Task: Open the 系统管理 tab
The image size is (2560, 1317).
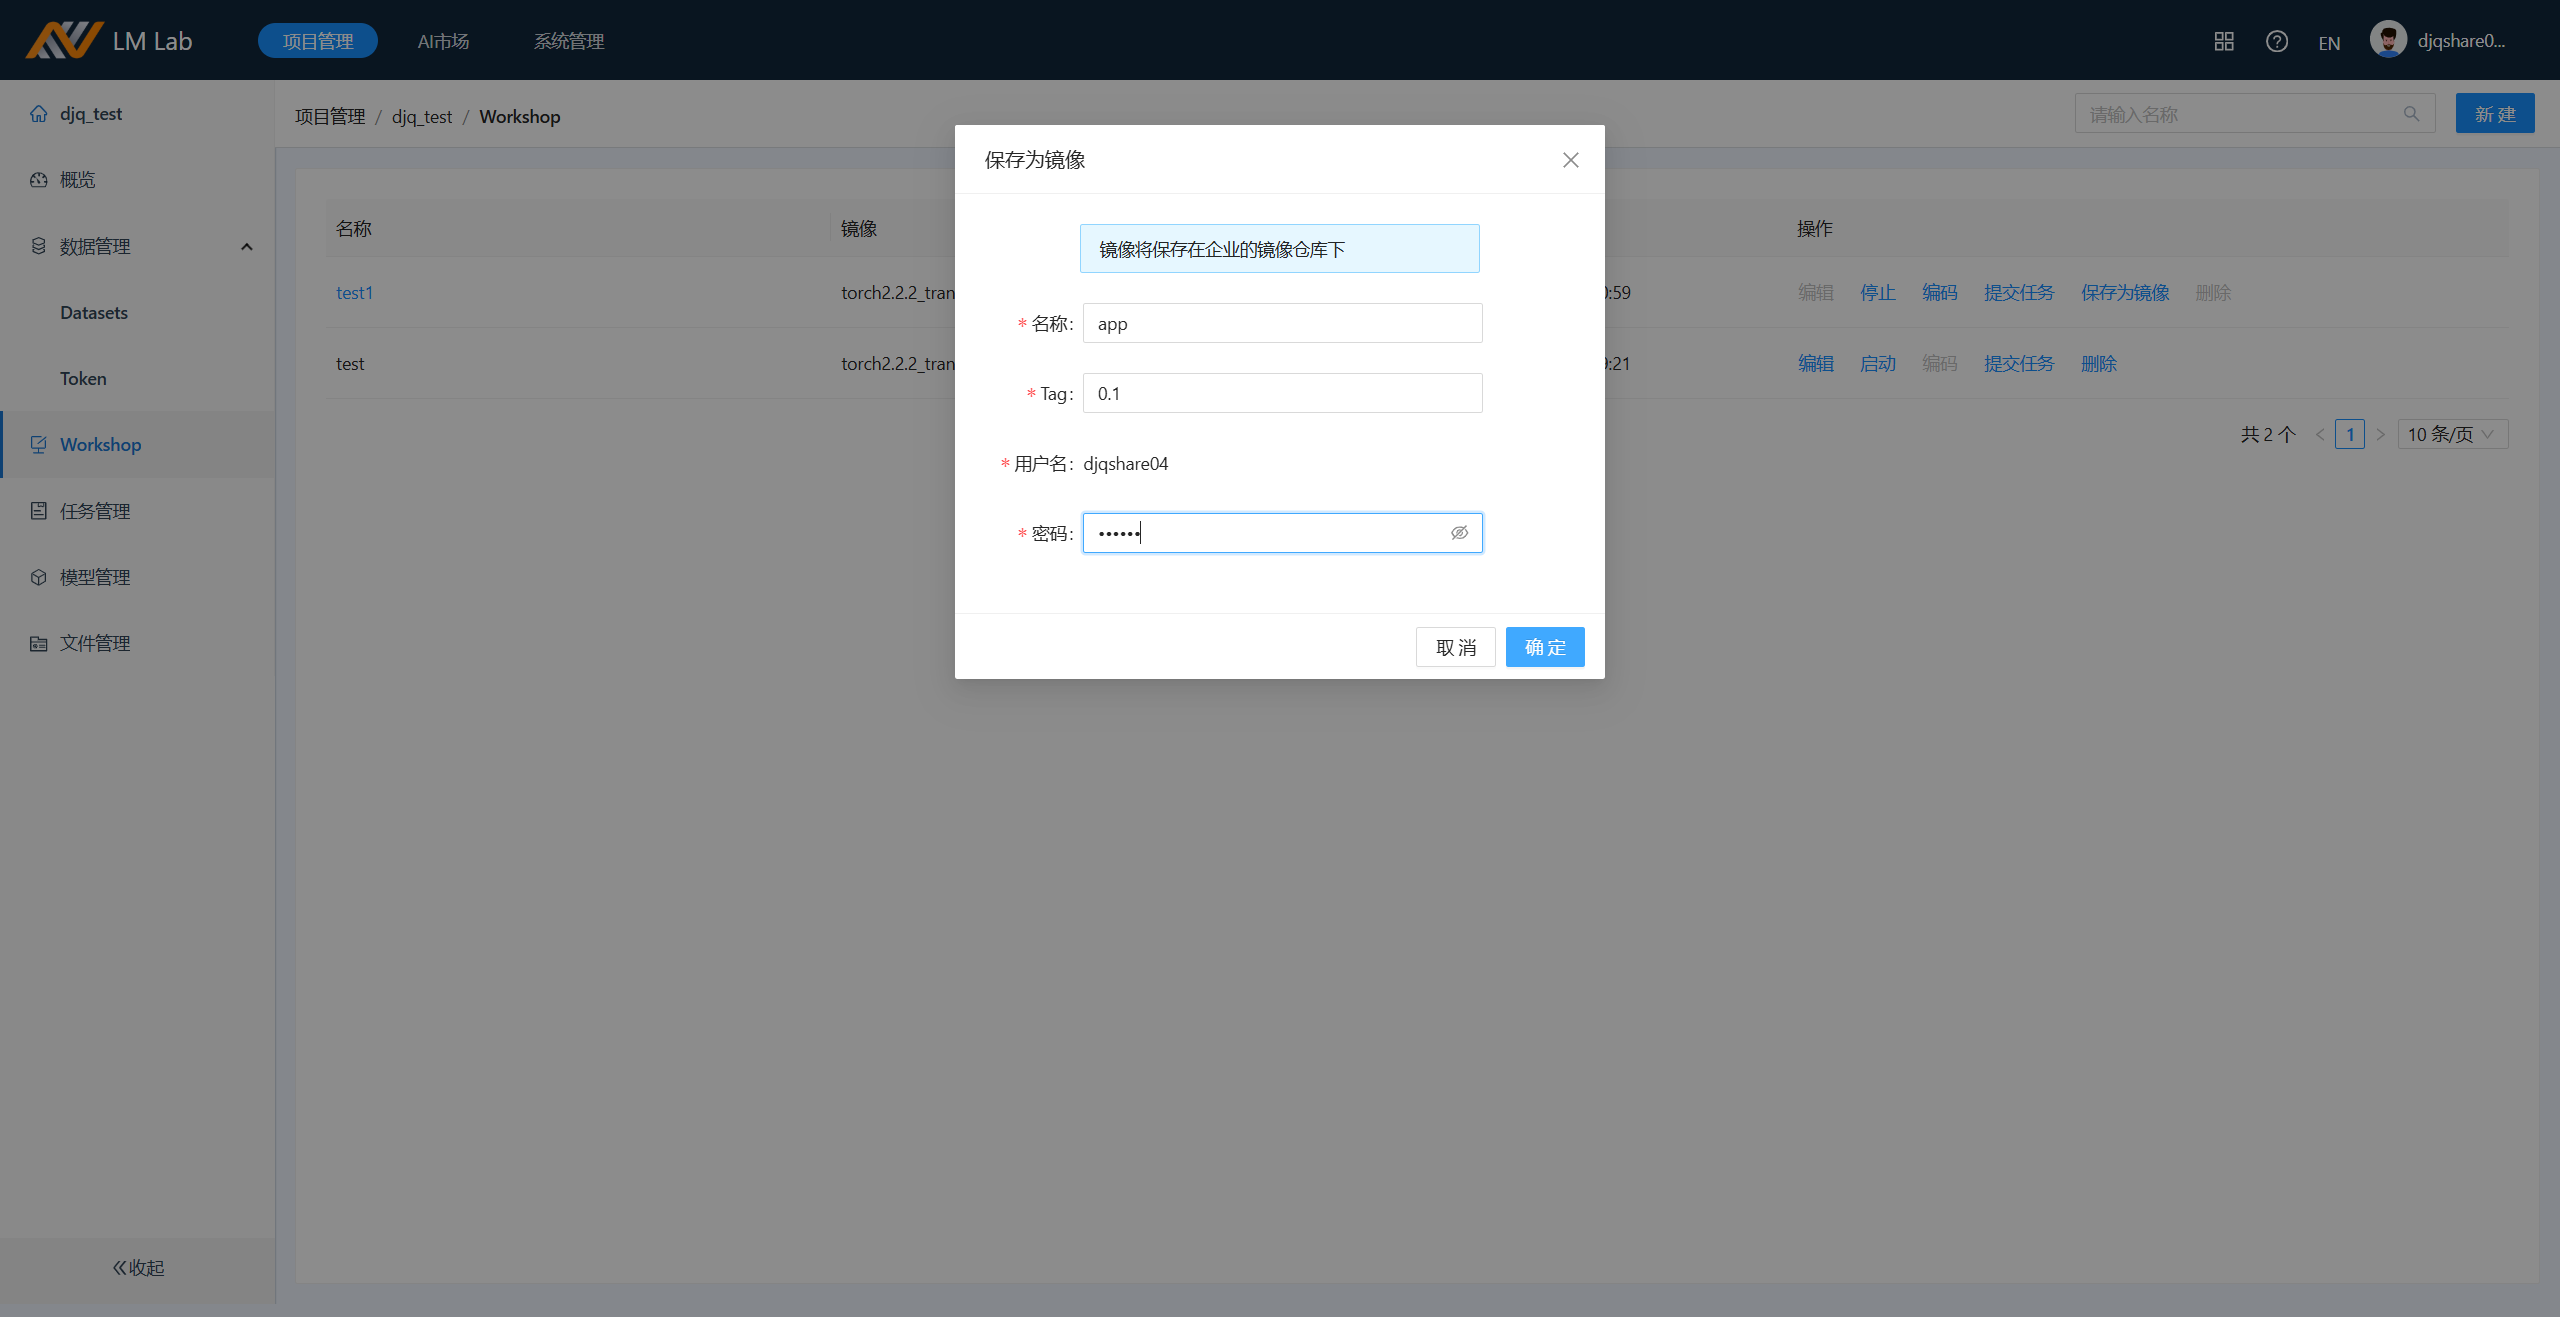Action: tap(568, 41)
